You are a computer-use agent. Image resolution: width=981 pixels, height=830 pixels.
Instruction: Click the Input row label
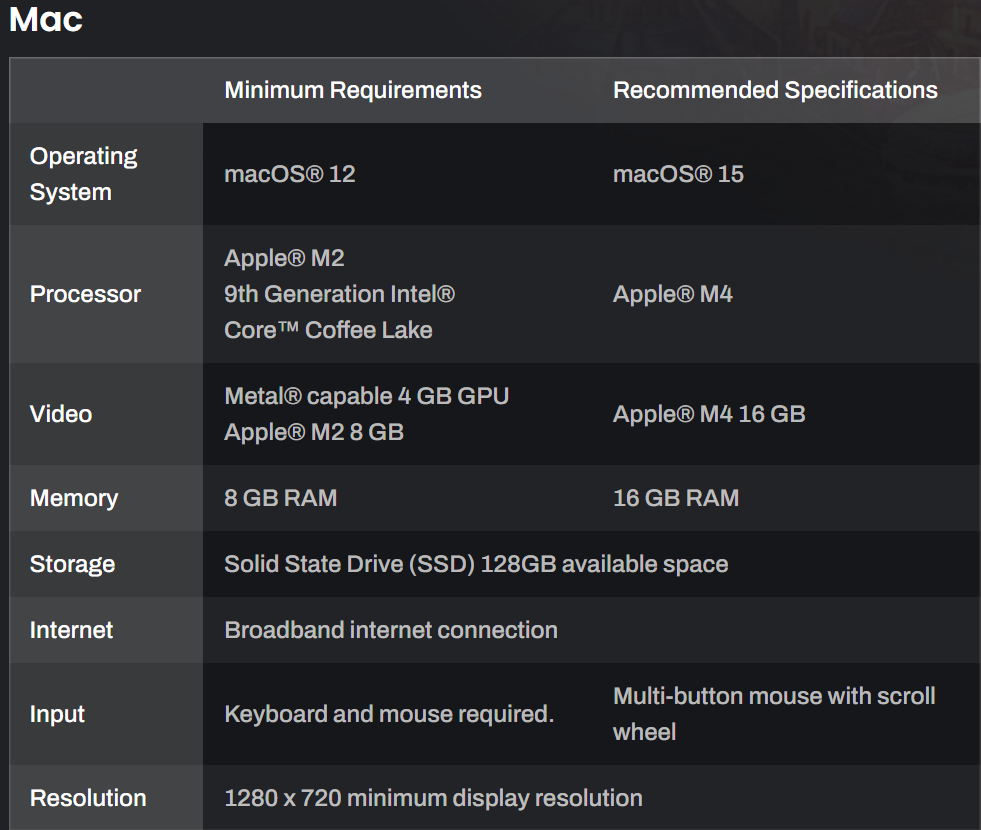(x=57, y=714)
